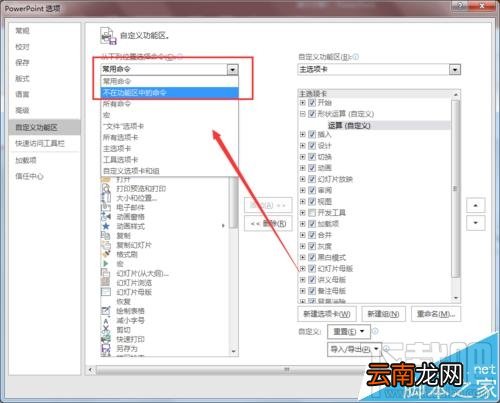Click the icon beside 幻灯片母版 in commands list
The image size is (500, 403).
tap(106, 292)
